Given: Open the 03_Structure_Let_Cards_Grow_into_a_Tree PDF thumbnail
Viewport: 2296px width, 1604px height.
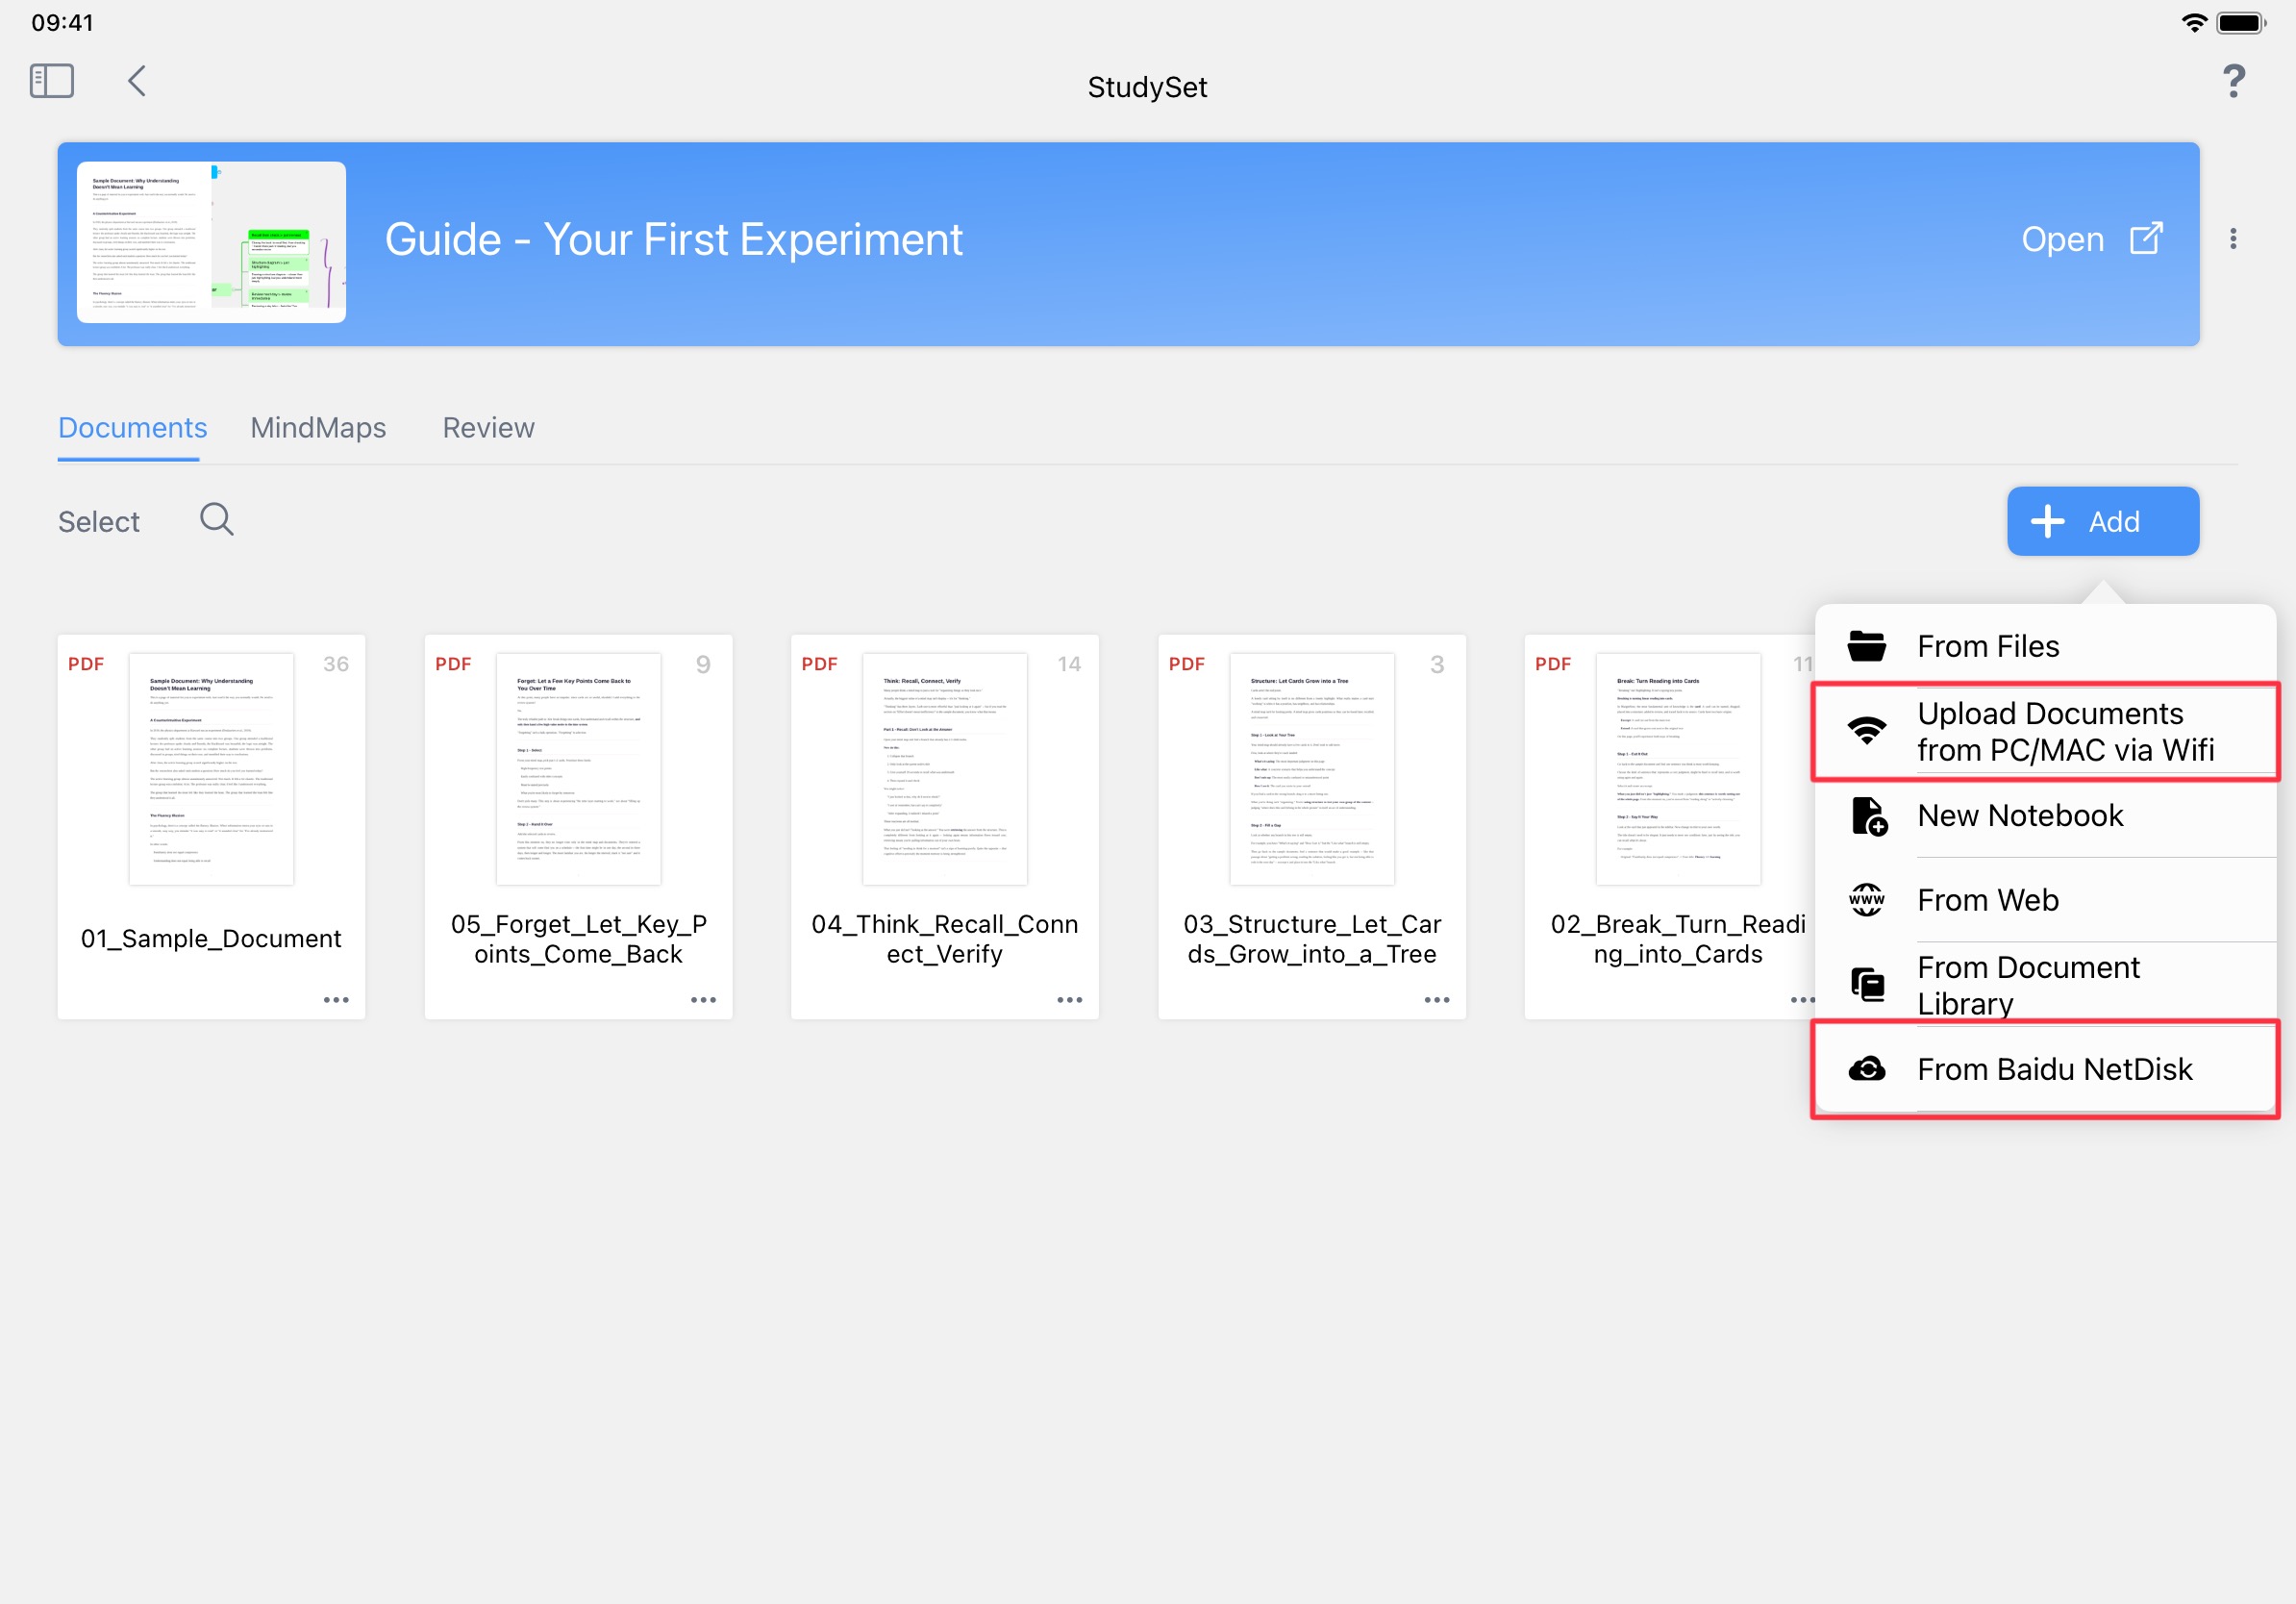Looking at the screenshot, I should [1311, 769].
